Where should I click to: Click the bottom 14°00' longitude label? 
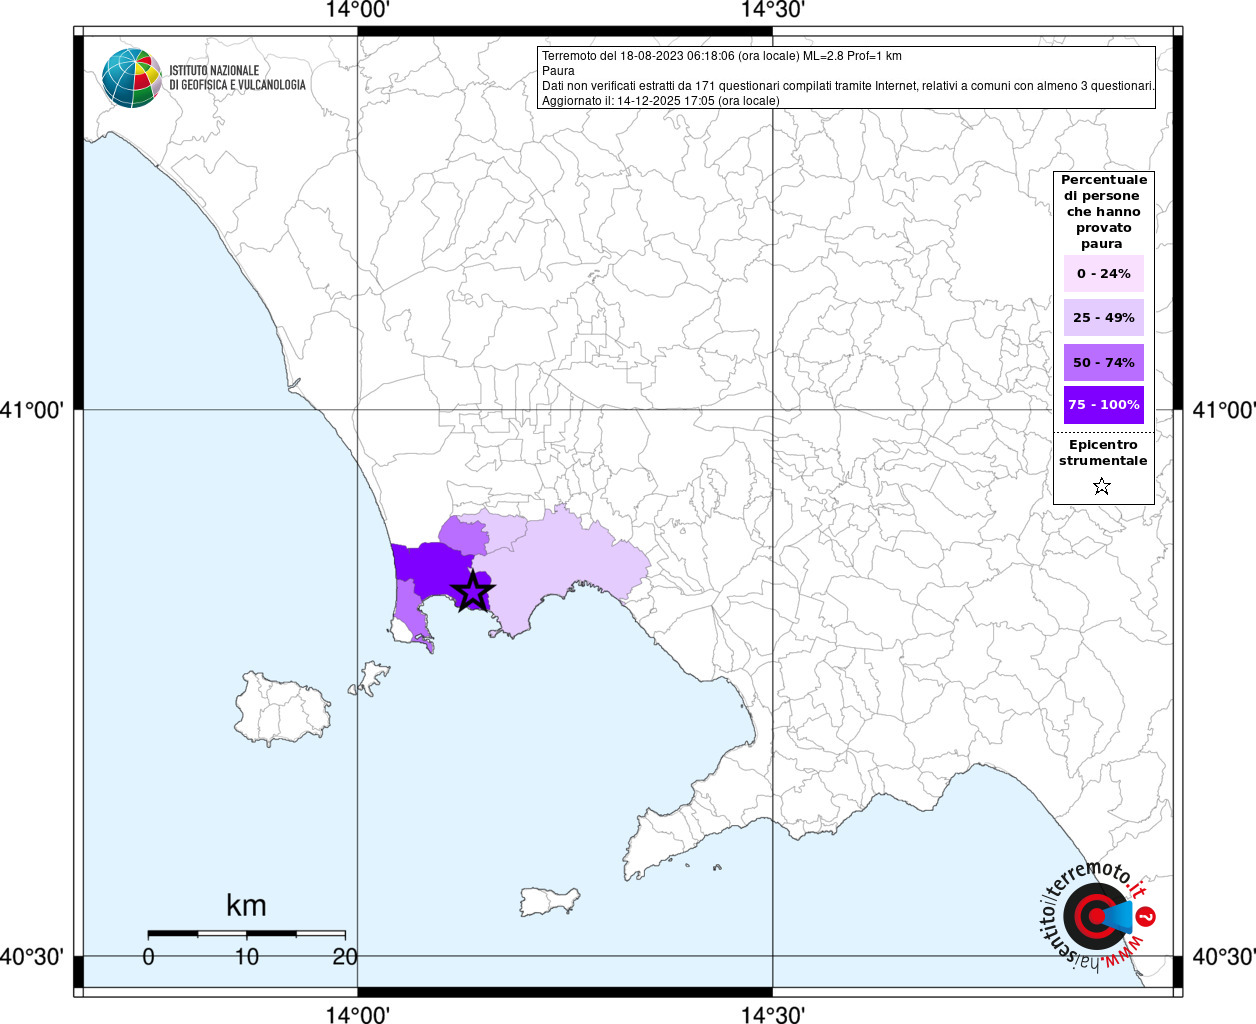[x=357, y=1014]
